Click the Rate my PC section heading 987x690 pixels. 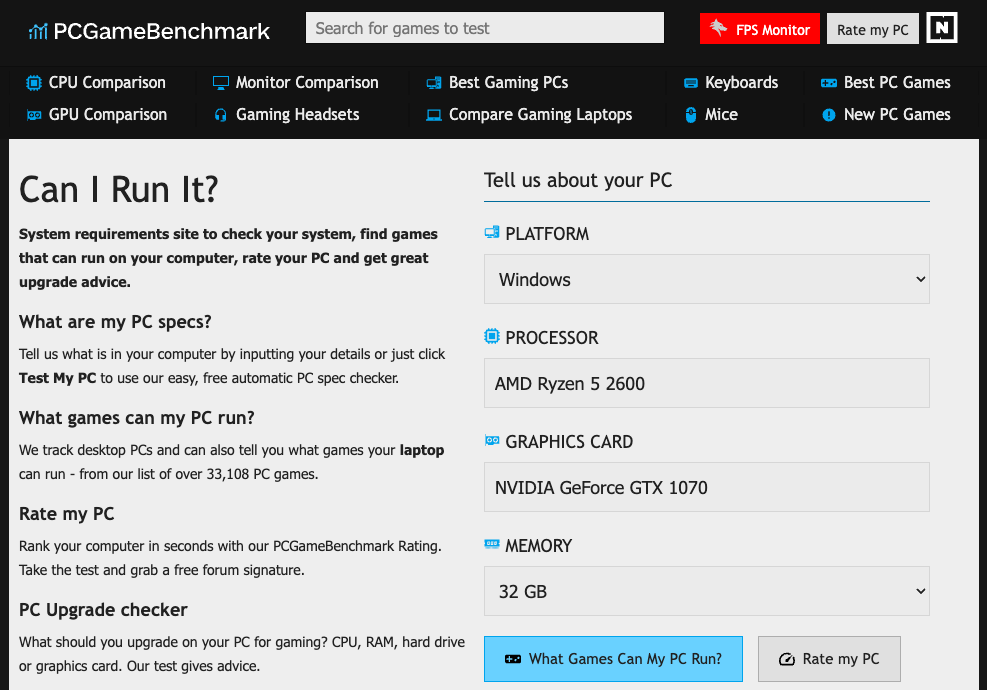[67, 514]
